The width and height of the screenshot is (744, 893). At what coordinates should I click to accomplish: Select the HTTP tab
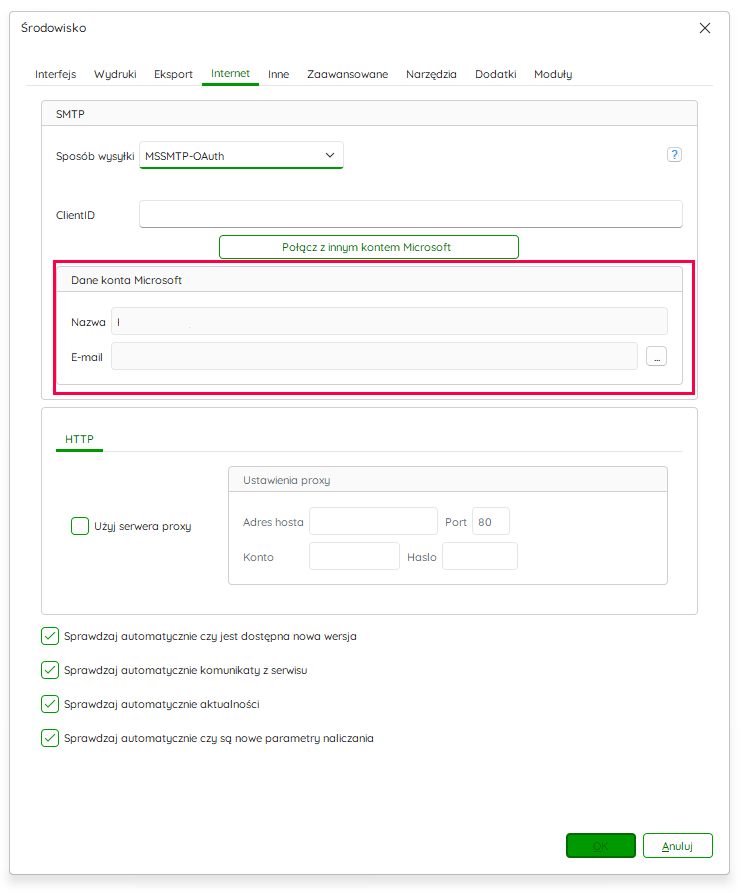(x=79, y=439)
